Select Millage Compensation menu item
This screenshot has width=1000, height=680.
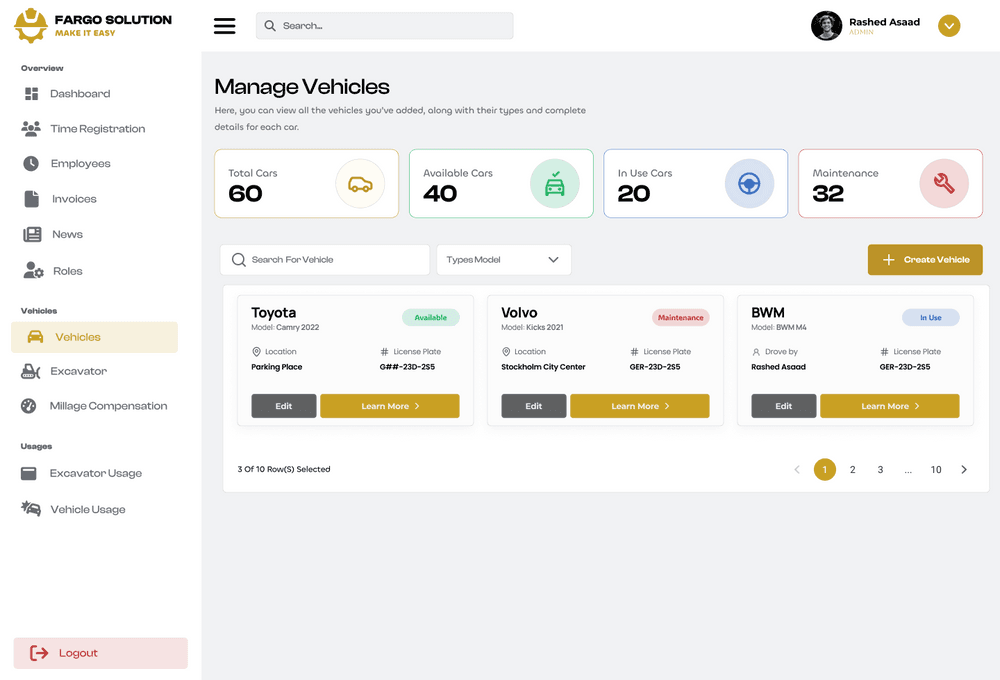click(108, 406)
